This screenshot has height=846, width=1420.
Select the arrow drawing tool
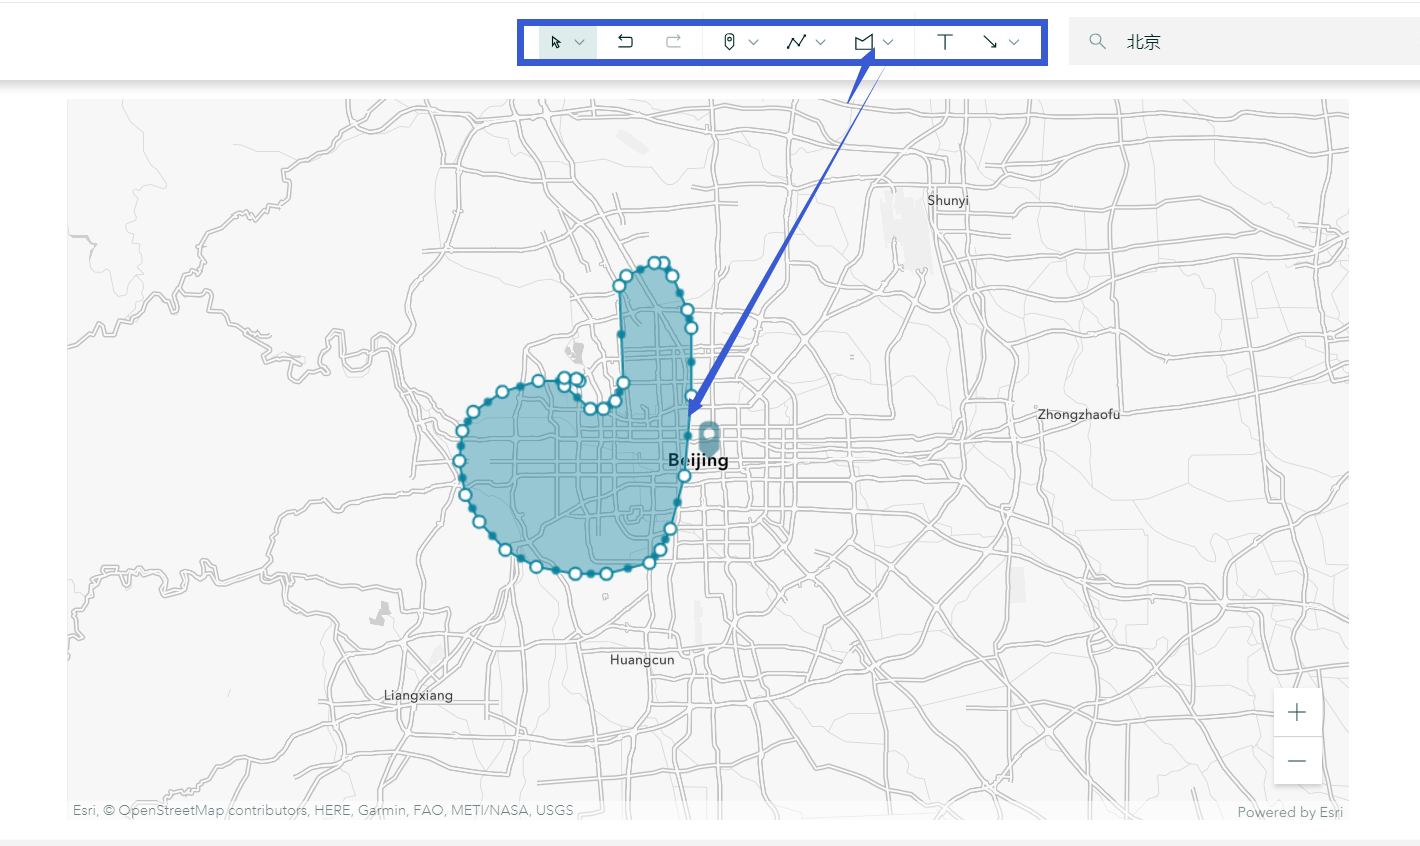(992, 41)
